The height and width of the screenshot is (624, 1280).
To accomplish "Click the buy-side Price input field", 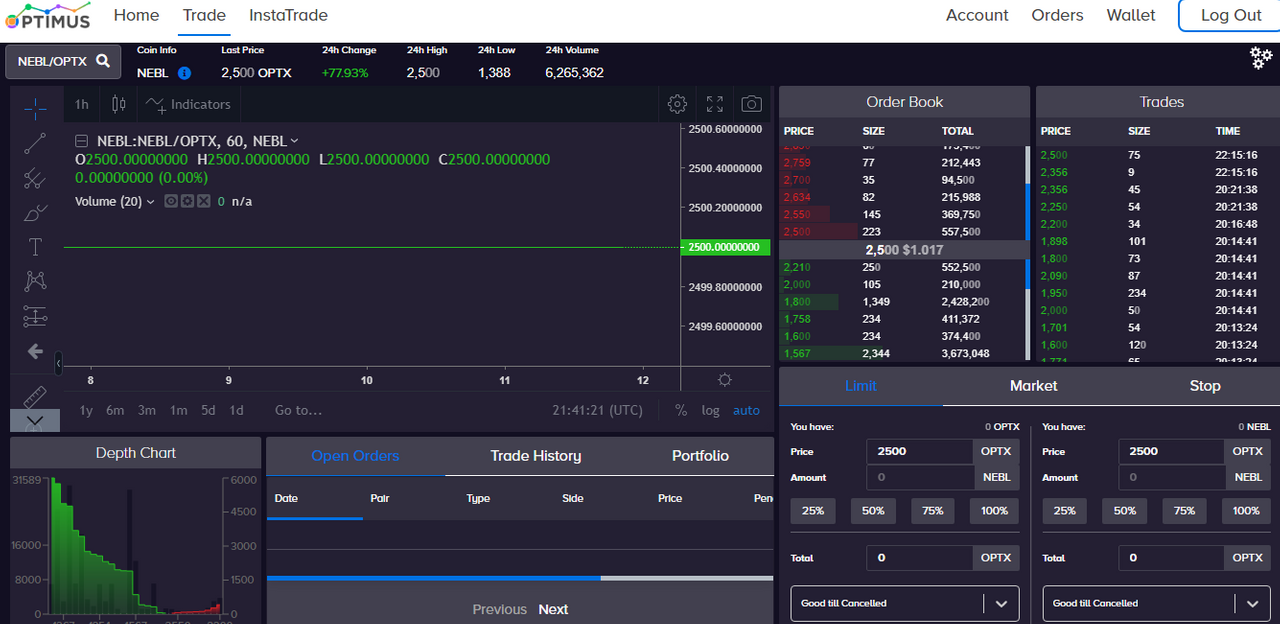I will 921,451.
